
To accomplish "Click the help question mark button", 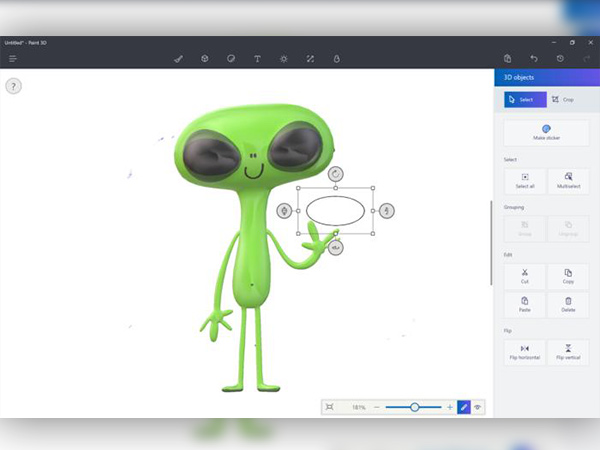I will pos(14,86).
